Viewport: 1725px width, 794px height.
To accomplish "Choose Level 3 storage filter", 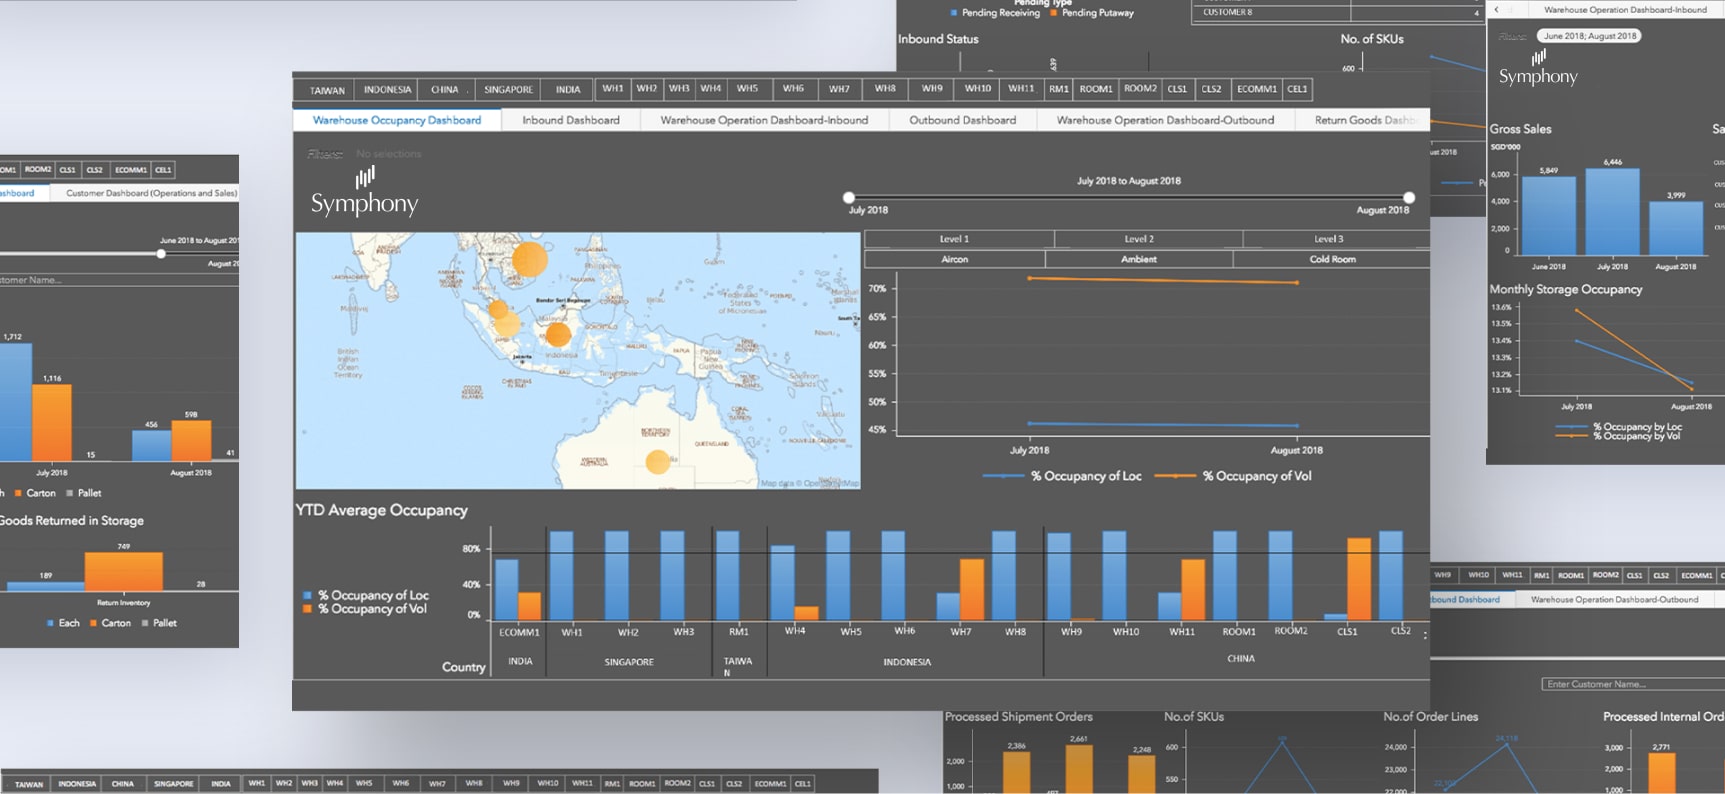I will [1336, 239].
